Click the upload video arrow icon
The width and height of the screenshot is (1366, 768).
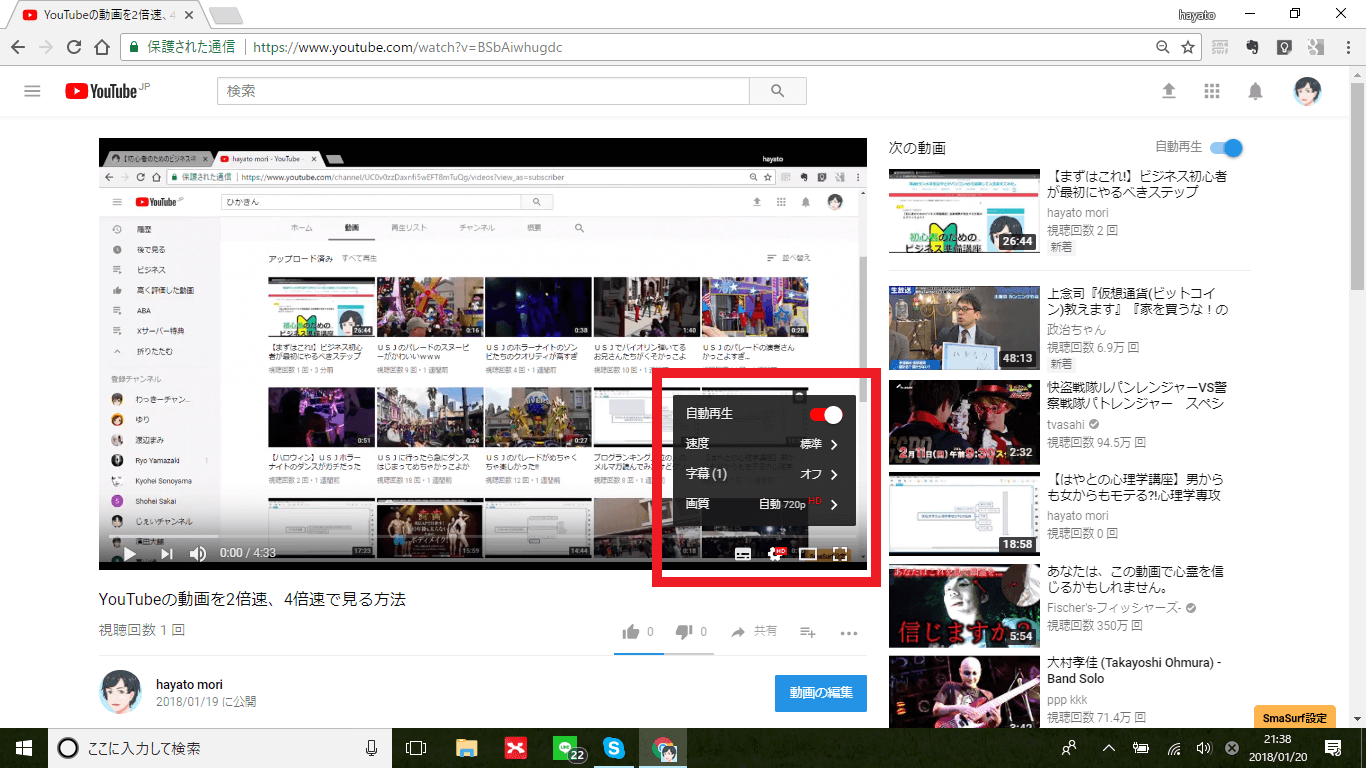(x=1168, y=91)
